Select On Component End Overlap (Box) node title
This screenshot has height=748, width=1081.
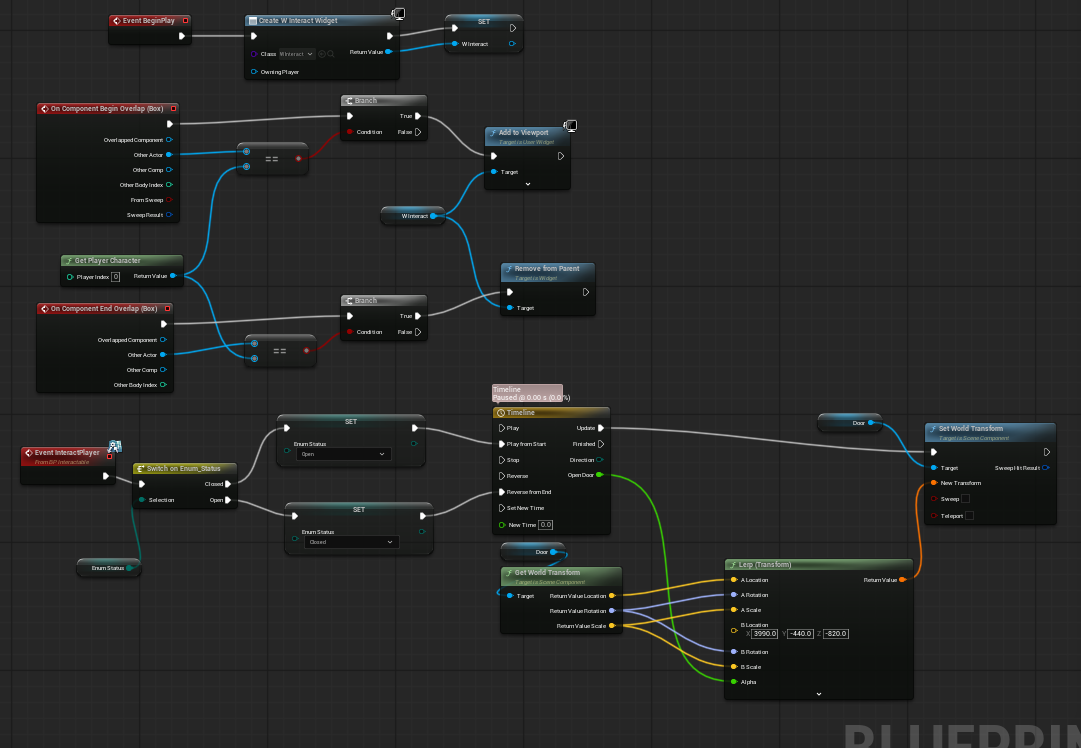coord(104,309)
